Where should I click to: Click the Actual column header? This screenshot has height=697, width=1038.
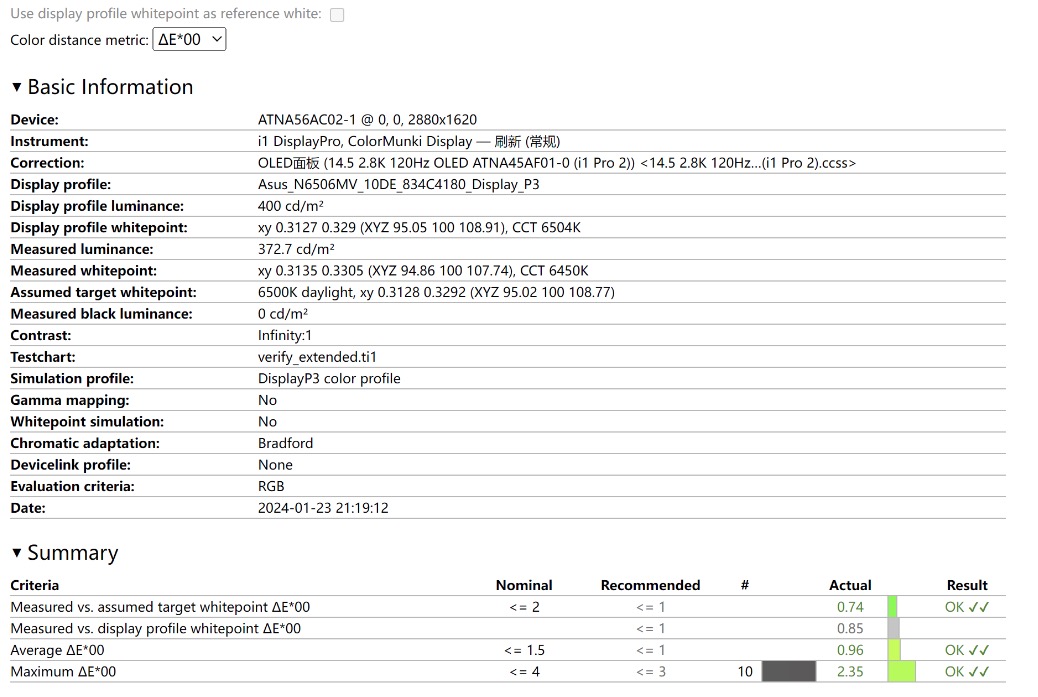click(x=850, y=585)
